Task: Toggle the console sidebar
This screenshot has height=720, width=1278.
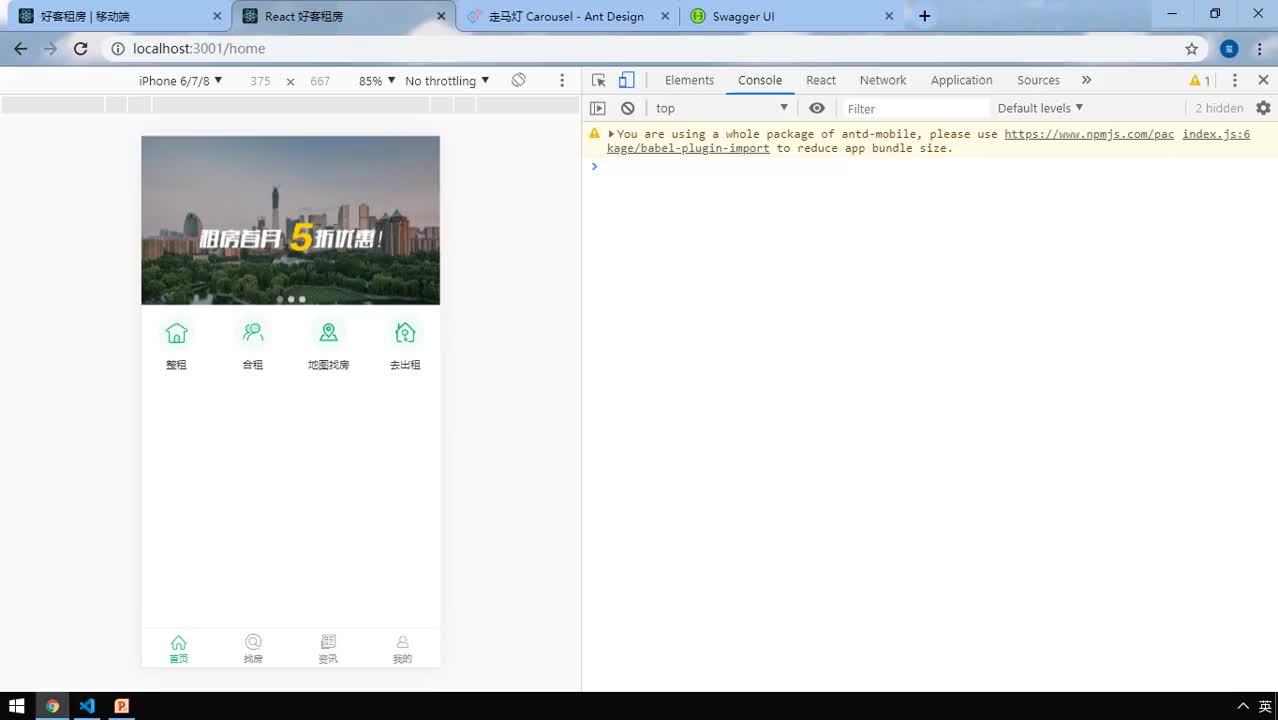Action: click(598, 108)
